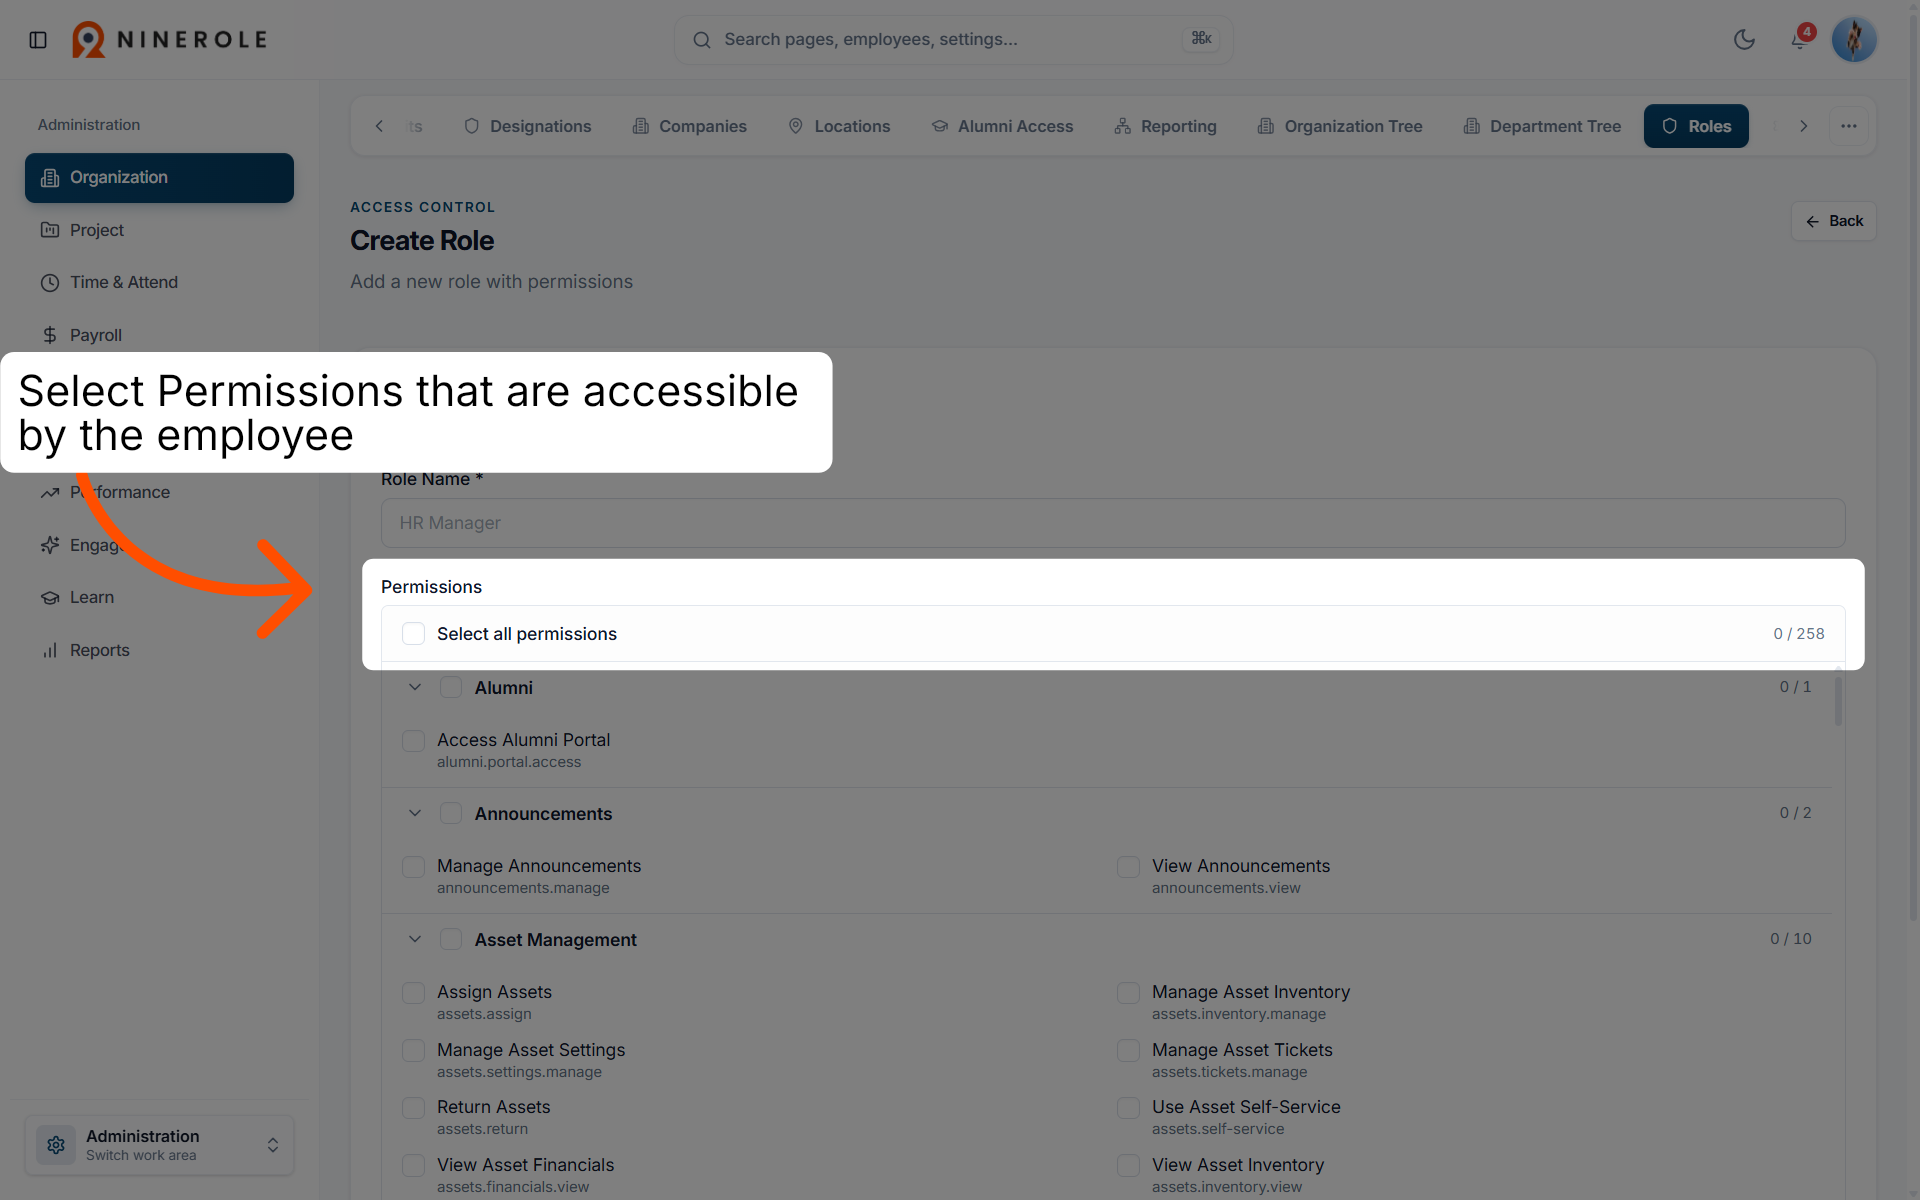Select Organization in sidebar
1920x1200 pixels.
point(159,177)
